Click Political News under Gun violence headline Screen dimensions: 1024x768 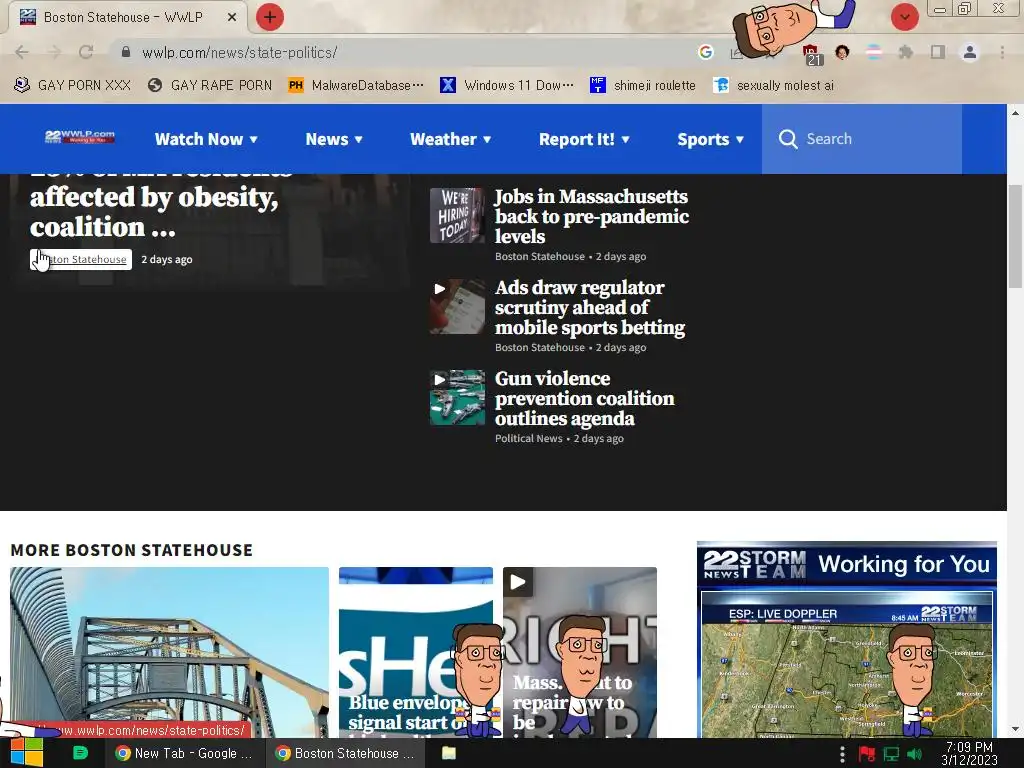tap(528, 438)
